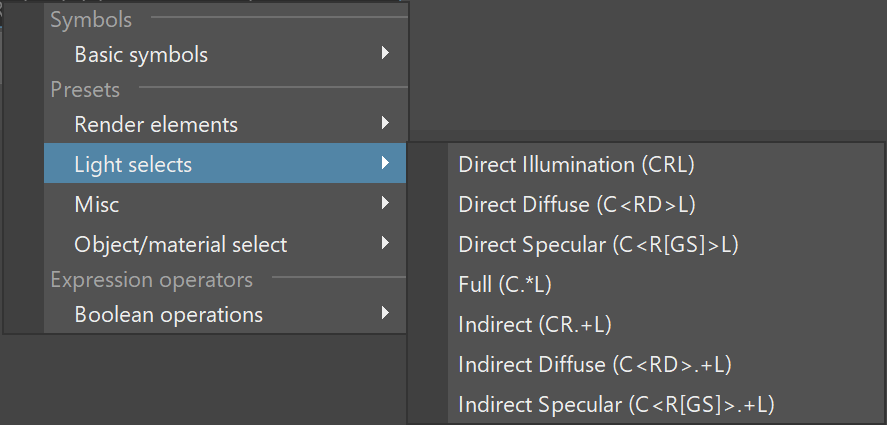887x425 pixels.
Task: Expand arrow beside Misc
Action: point(385,202)
